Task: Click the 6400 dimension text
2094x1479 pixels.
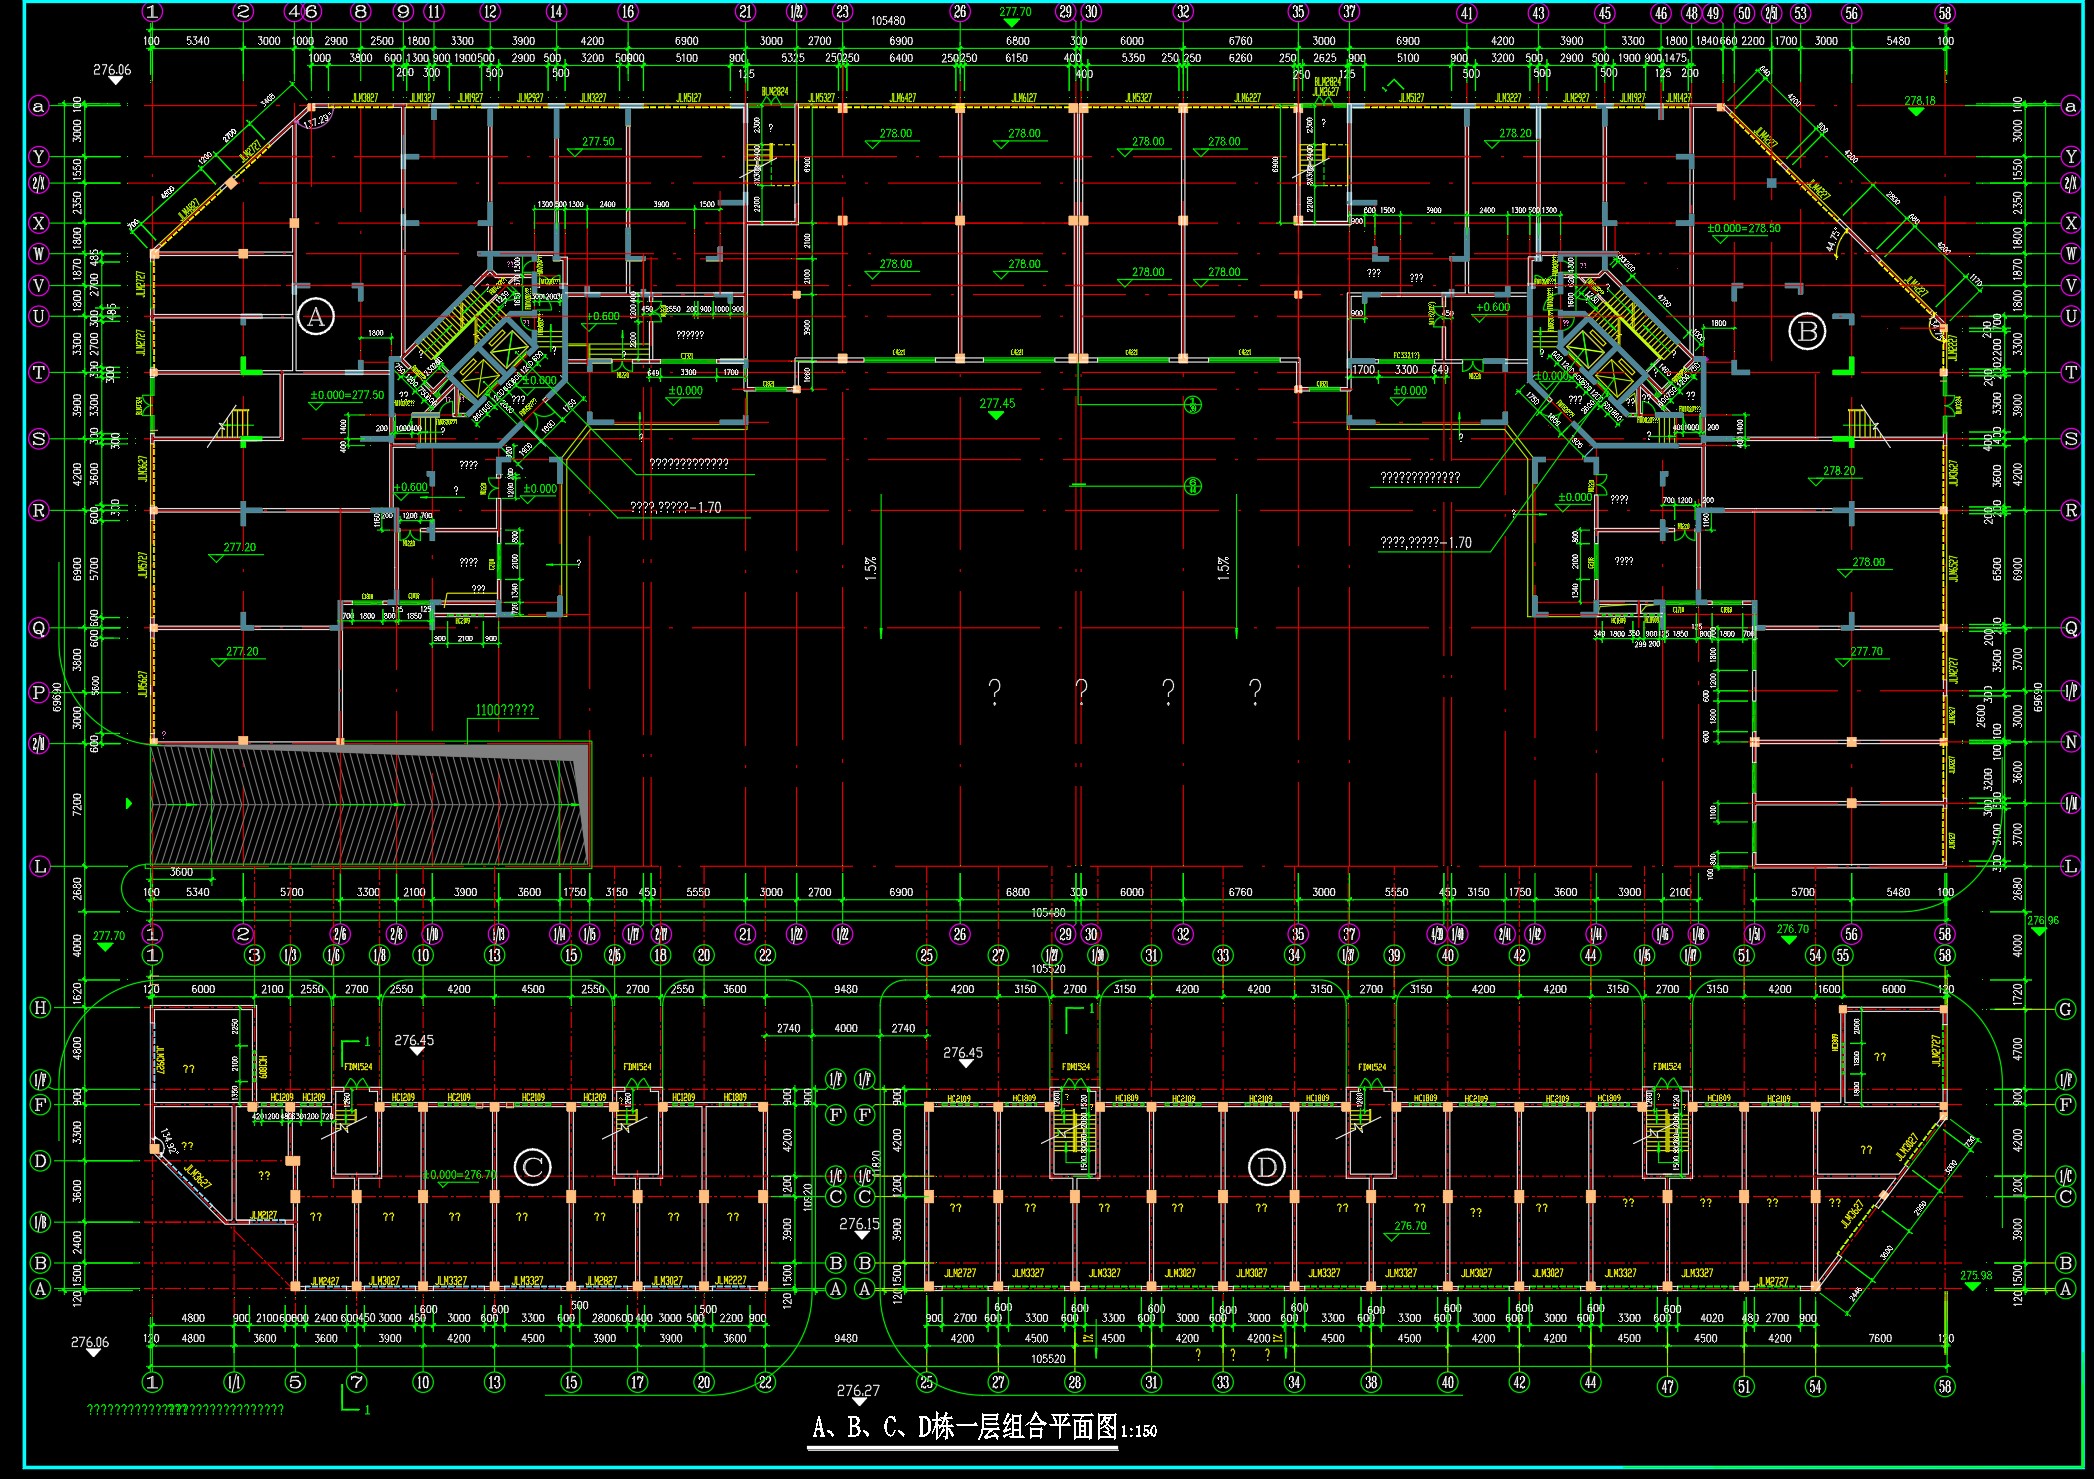Action: click(901, 58)
